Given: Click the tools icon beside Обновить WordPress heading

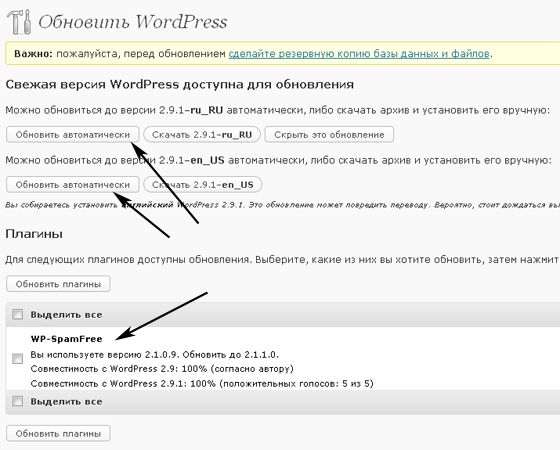Looking at the screenshot, I should (19, 22).
